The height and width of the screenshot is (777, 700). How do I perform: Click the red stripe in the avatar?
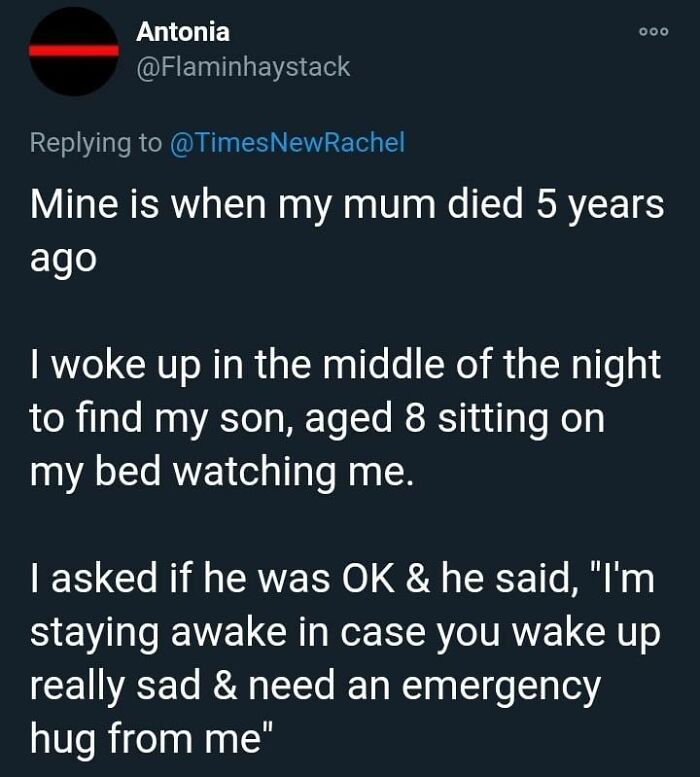74,50
